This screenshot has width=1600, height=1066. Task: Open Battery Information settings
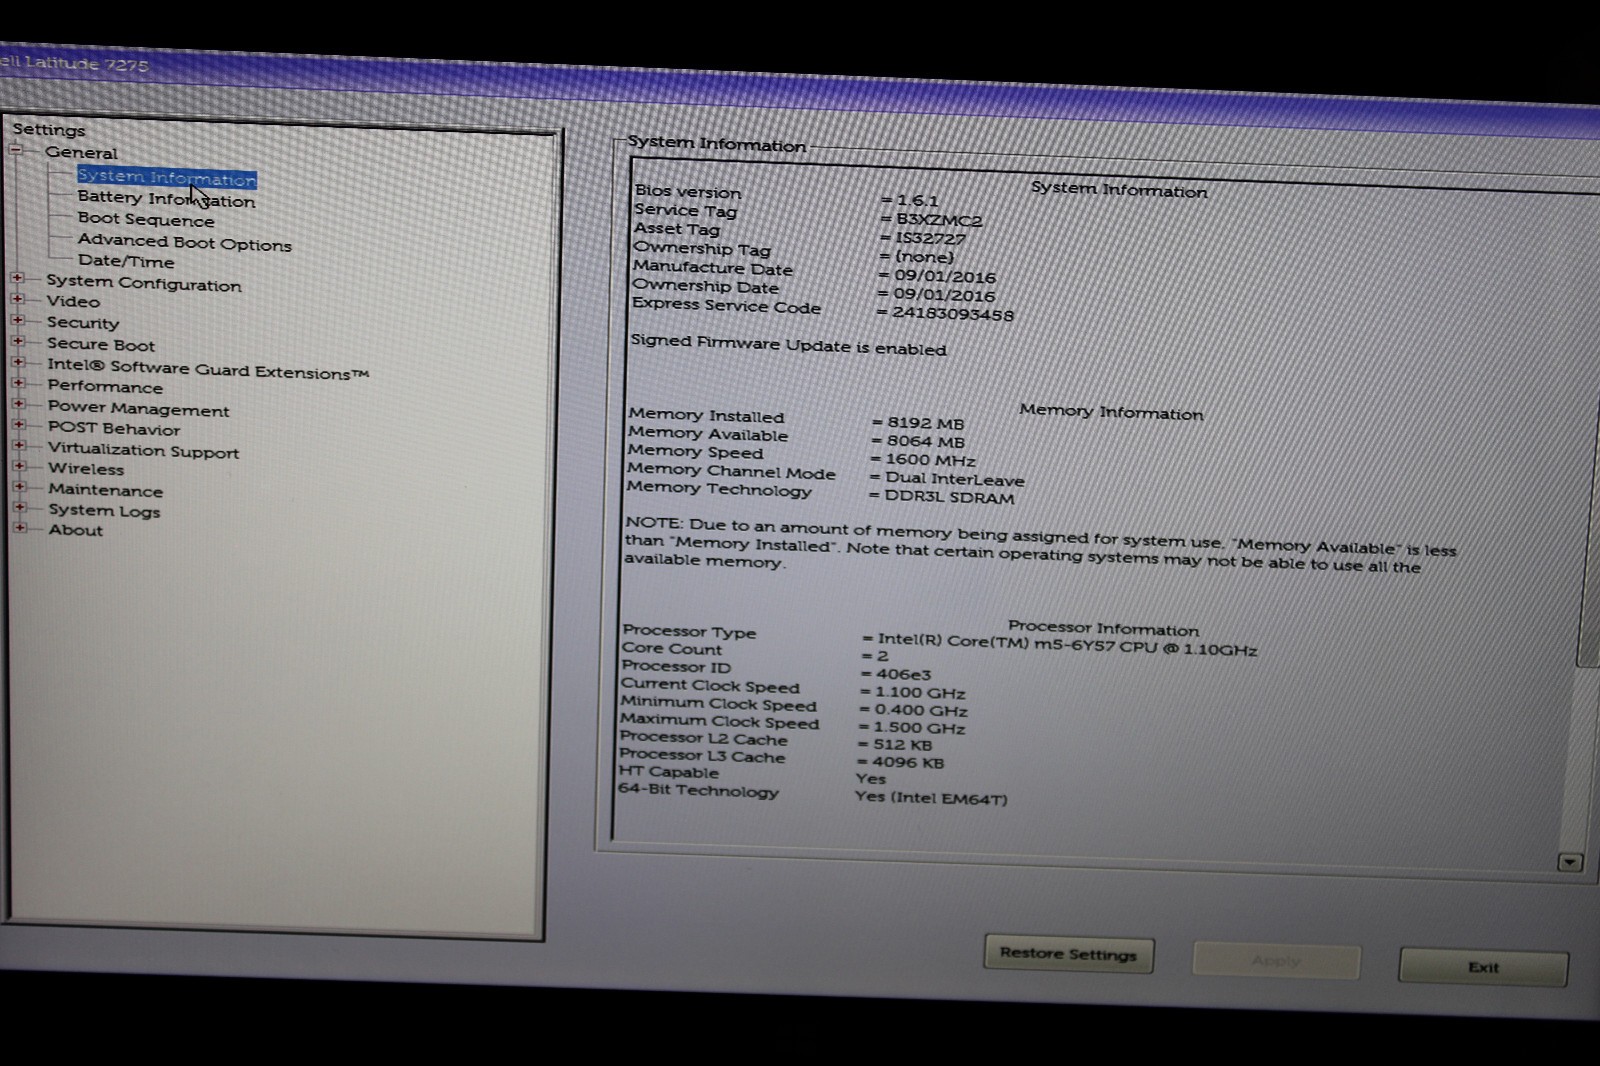tap(166, 199)
